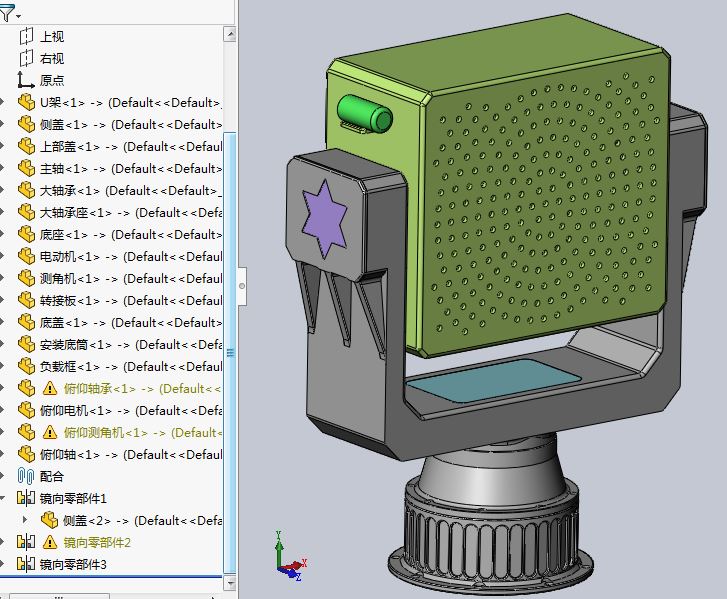Select 右视 plane label

[x=52, y=58]
